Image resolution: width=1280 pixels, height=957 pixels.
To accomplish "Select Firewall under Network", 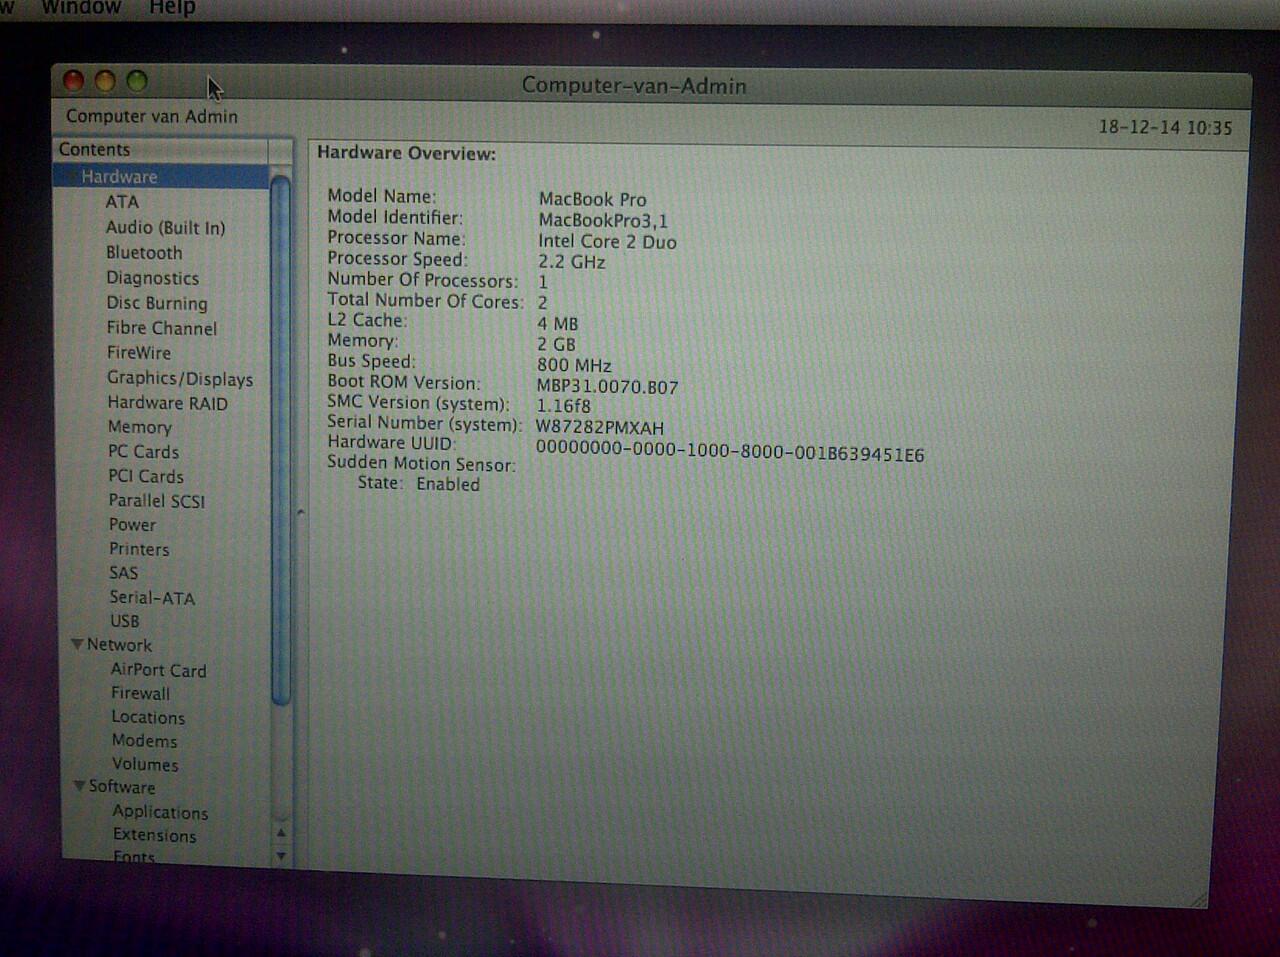I will click(x=141, y=694).
